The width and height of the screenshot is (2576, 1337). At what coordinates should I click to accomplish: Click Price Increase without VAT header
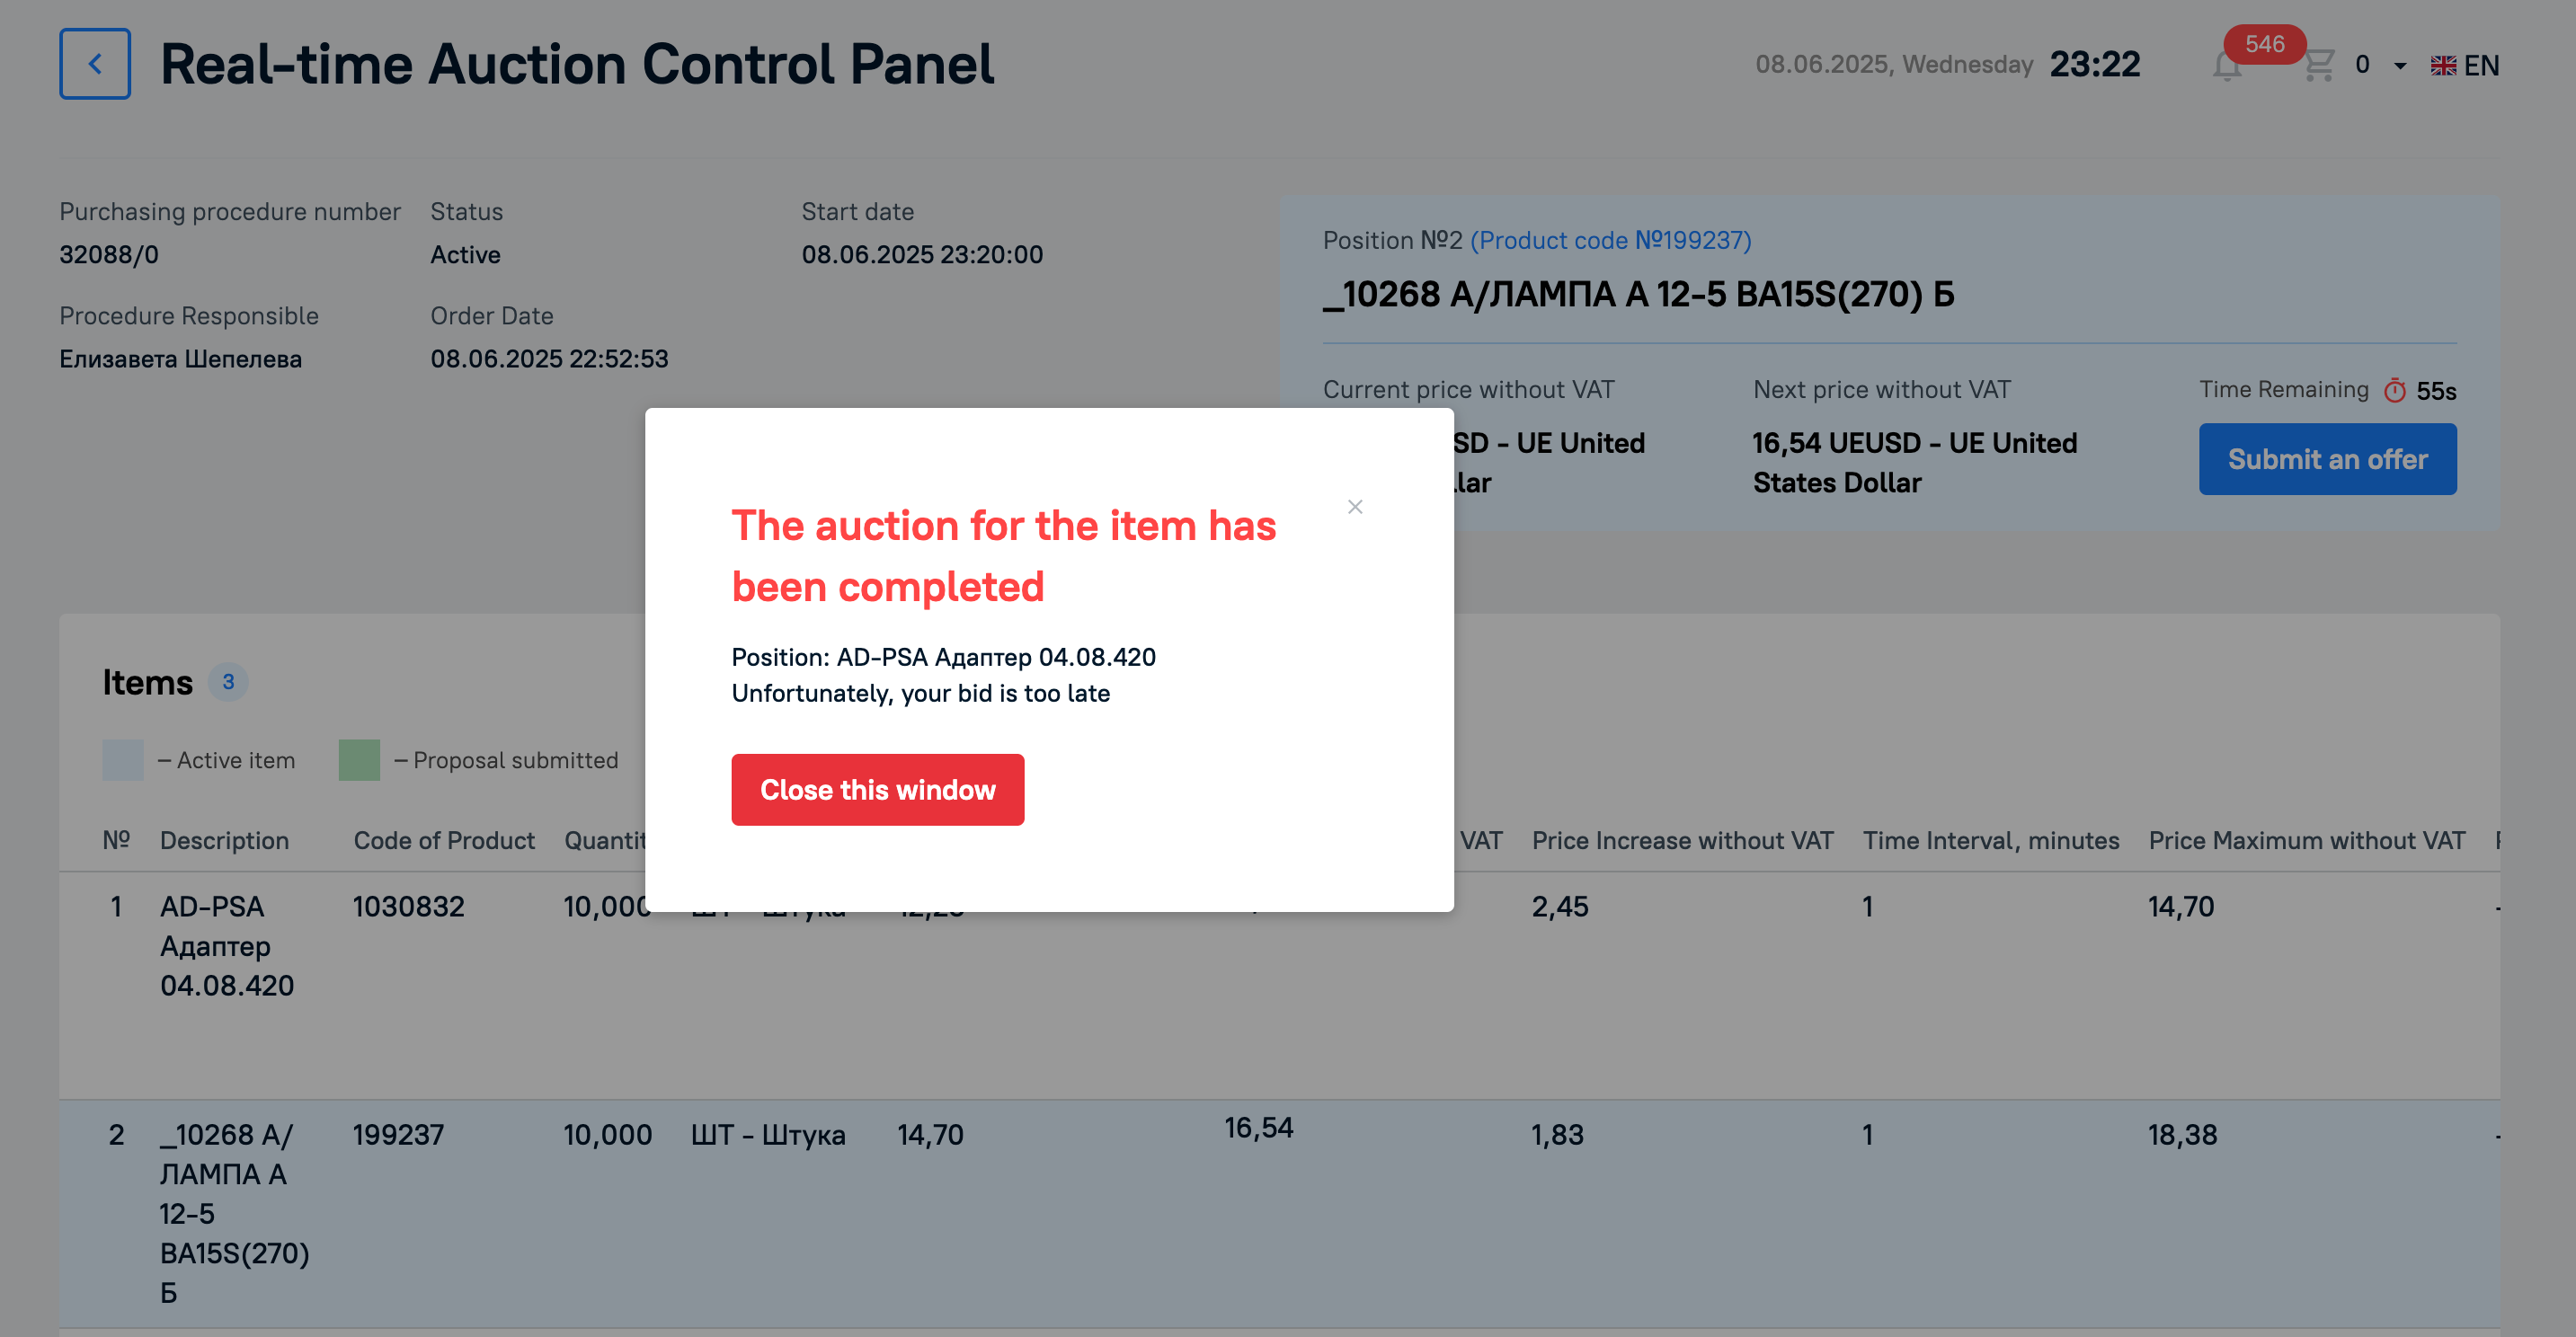tap(1682, 841)
